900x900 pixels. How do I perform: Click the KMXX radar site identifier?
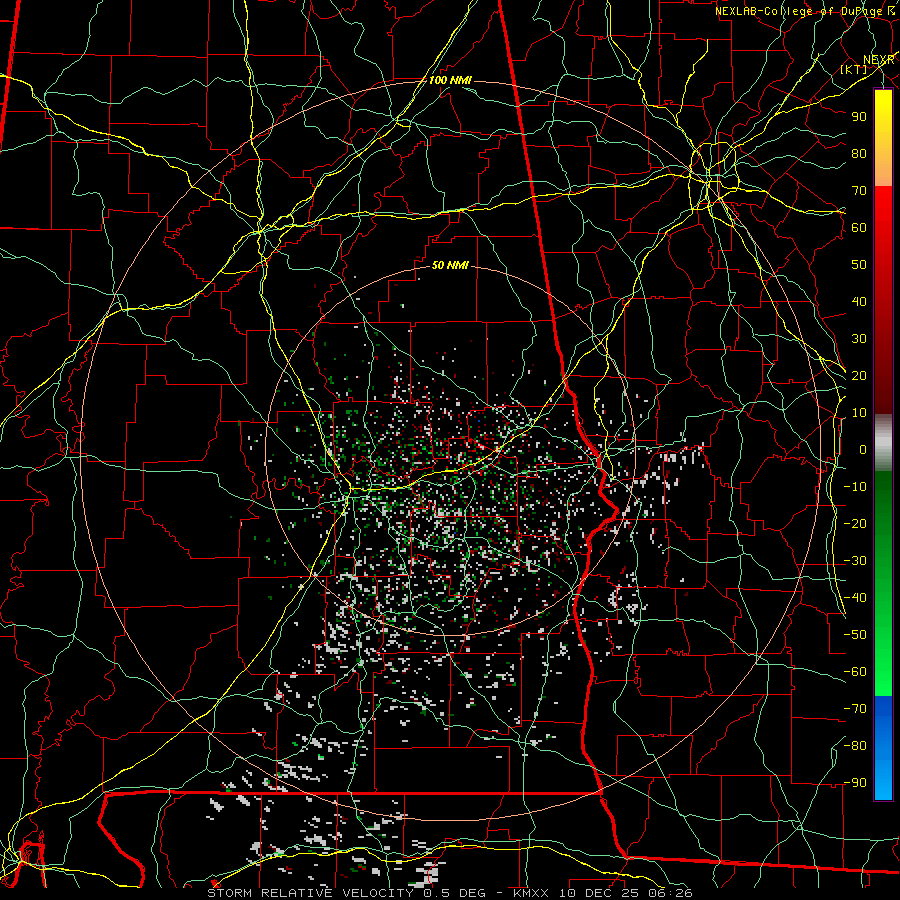click(531, 893)
